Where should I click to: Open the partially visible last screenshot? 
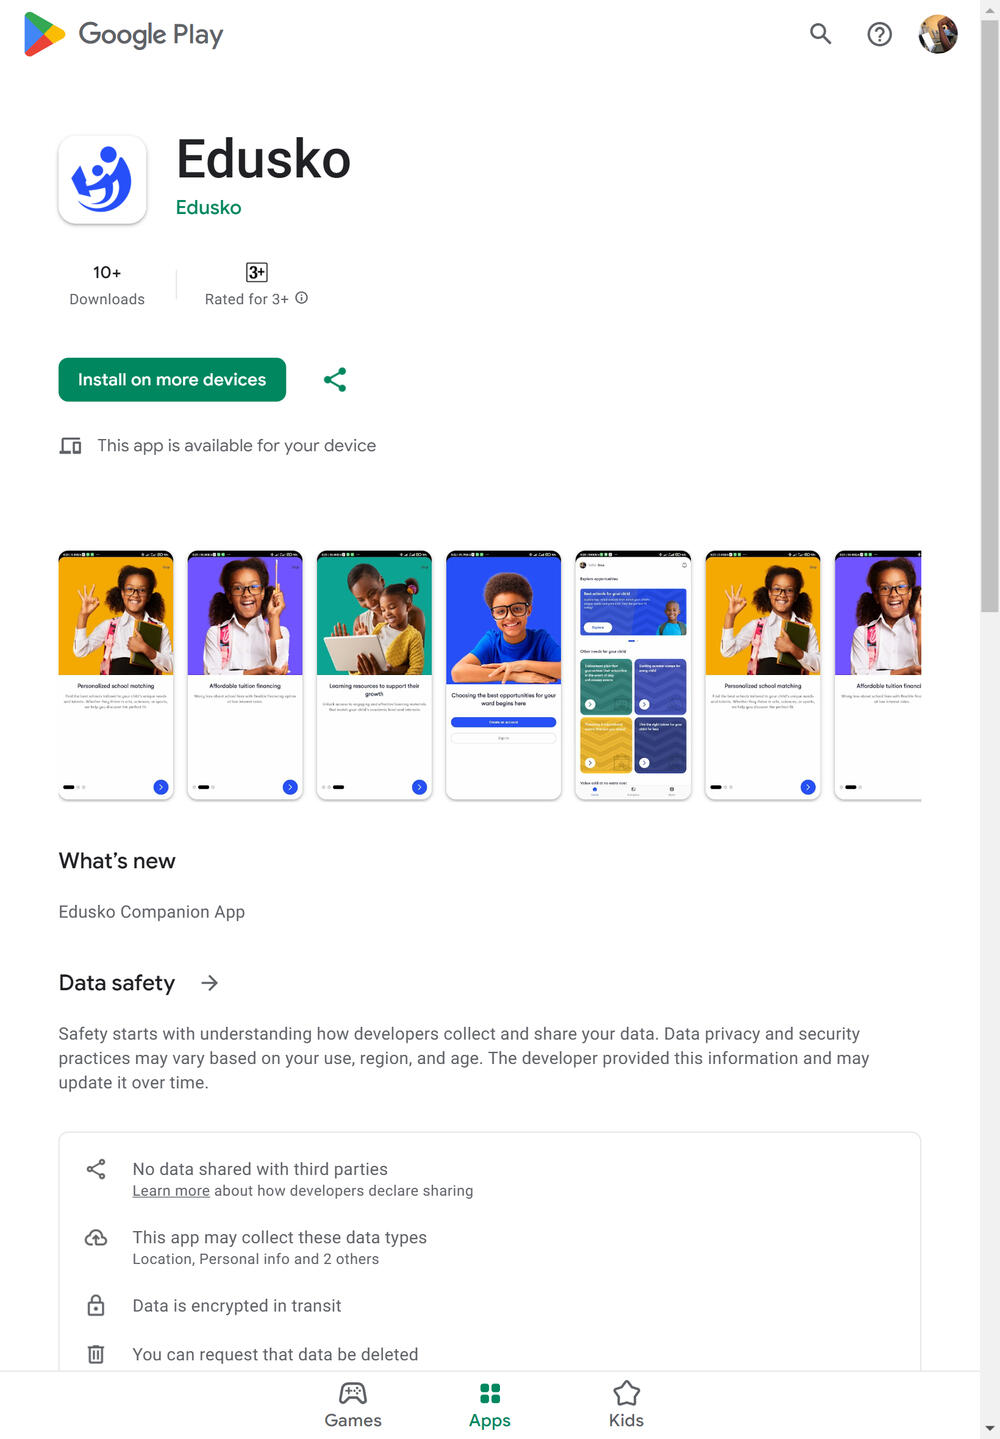pyautogui.click(x=878, y=675)
